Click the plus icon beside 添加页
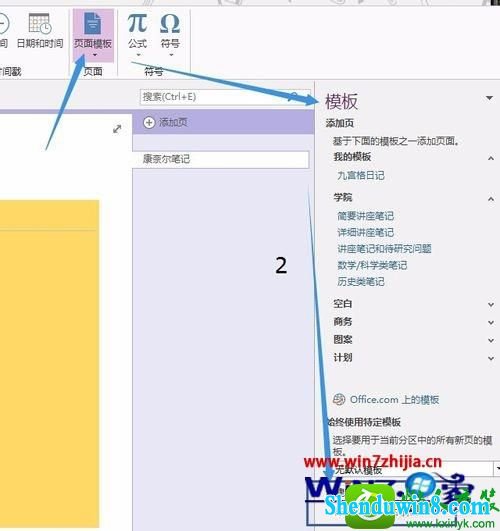This screenshot has width=500, height=531. (x=149, y=122)
